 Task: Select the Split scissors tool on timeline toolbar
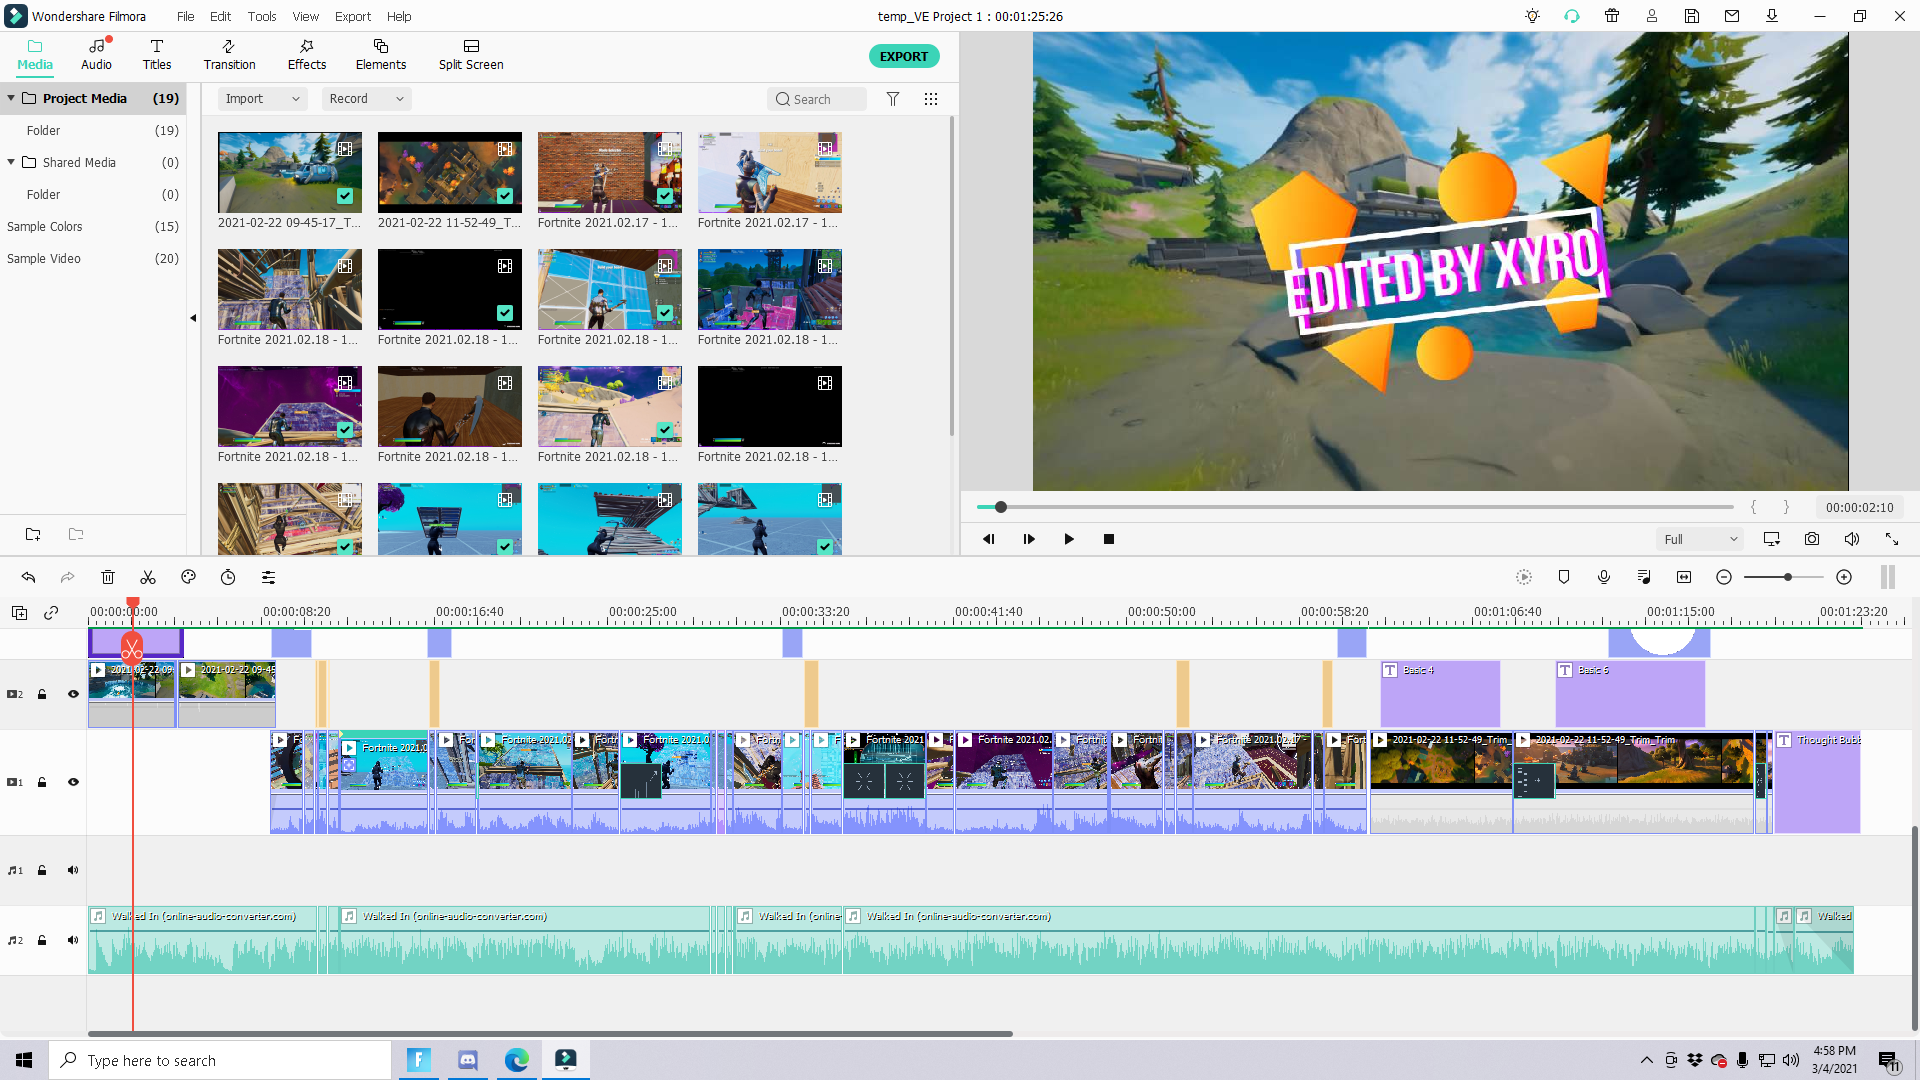(148, 577)
